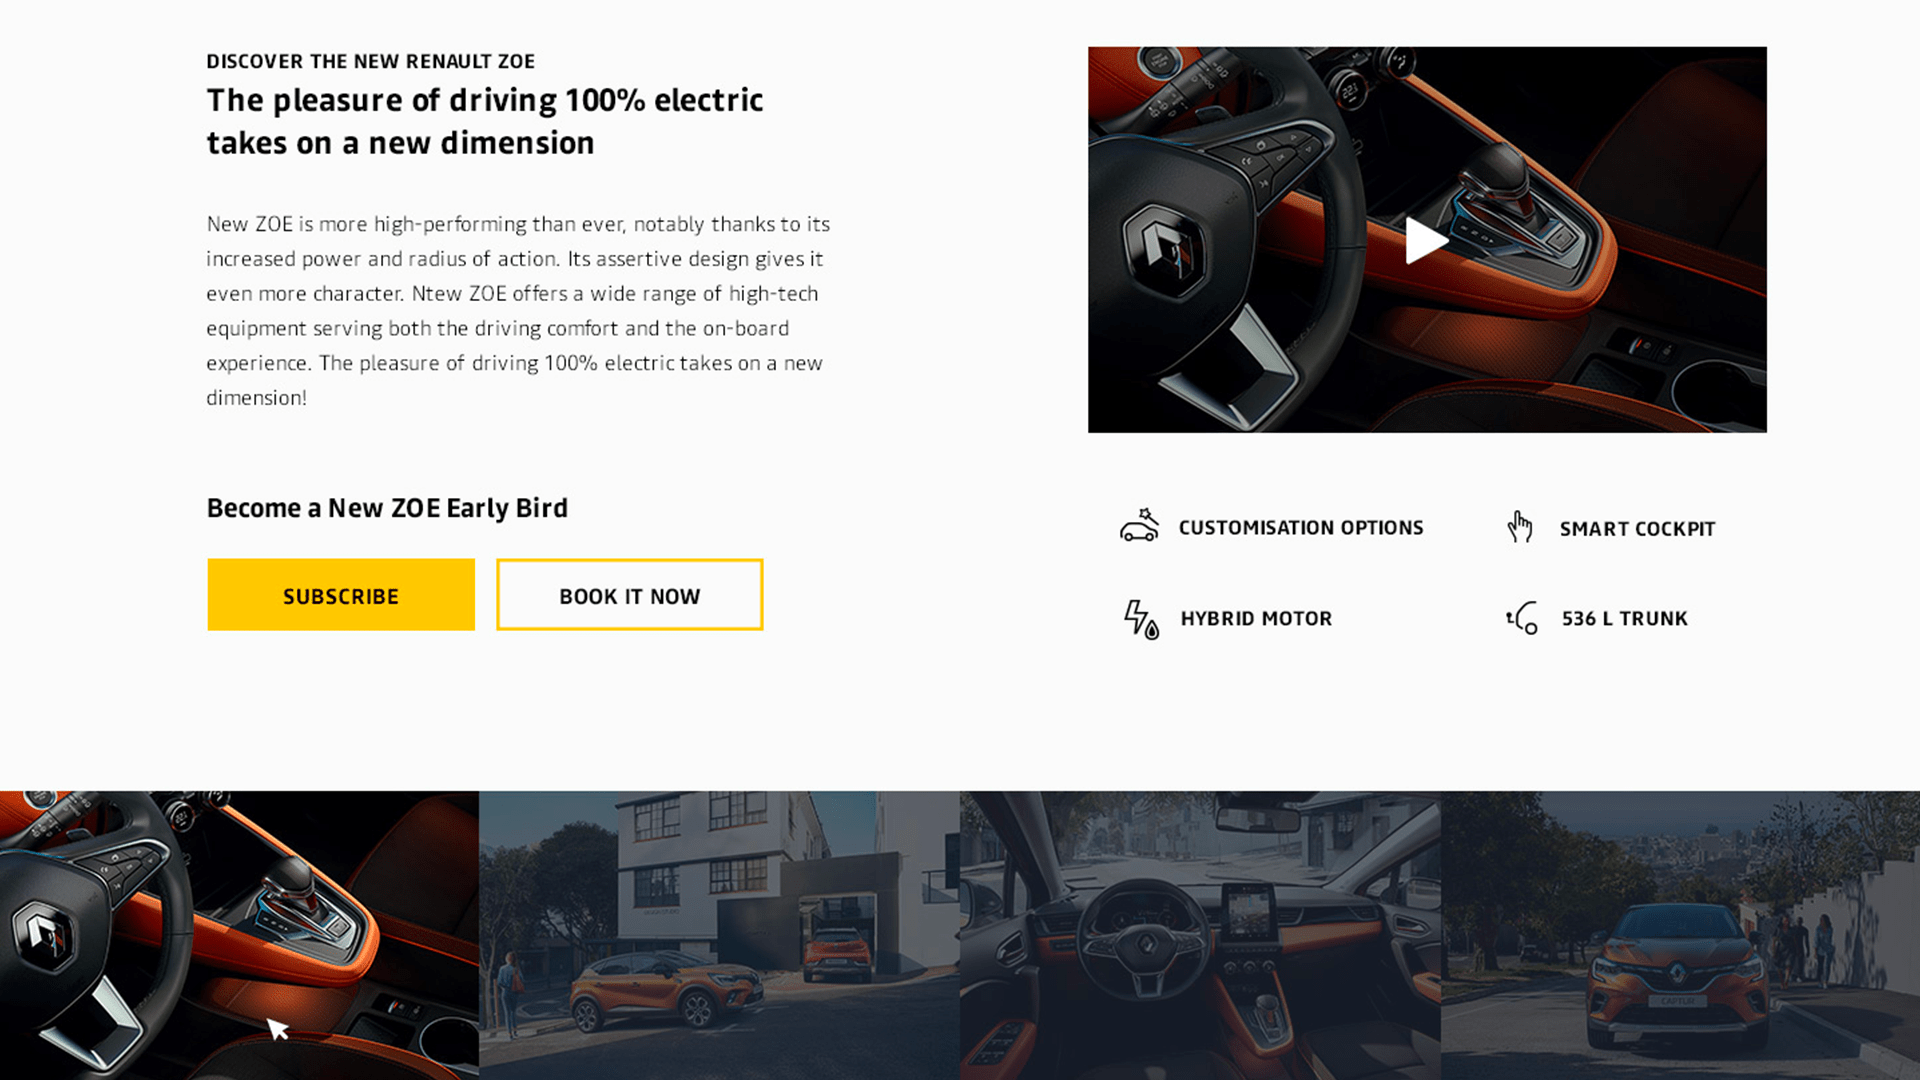Click the New ZOE description paragraph

coord(518,311)
